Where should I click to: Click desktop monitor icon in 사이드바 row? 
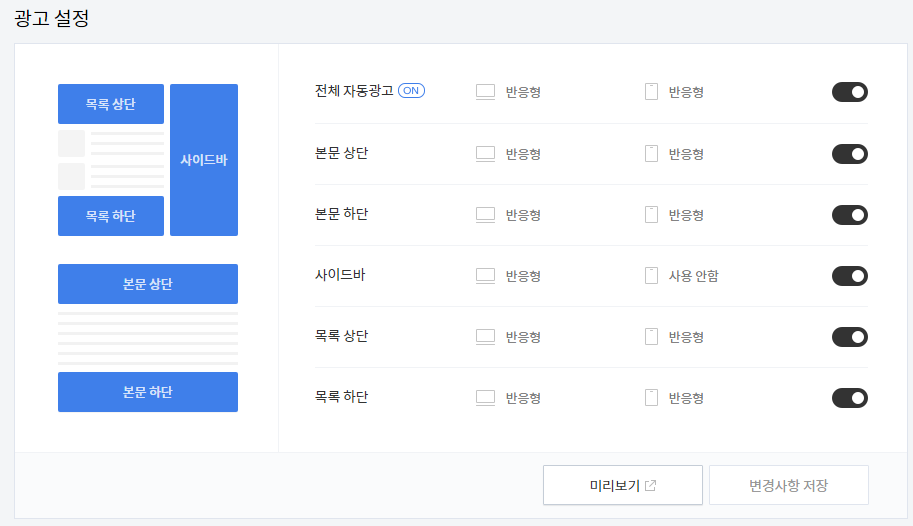point(485,276)
